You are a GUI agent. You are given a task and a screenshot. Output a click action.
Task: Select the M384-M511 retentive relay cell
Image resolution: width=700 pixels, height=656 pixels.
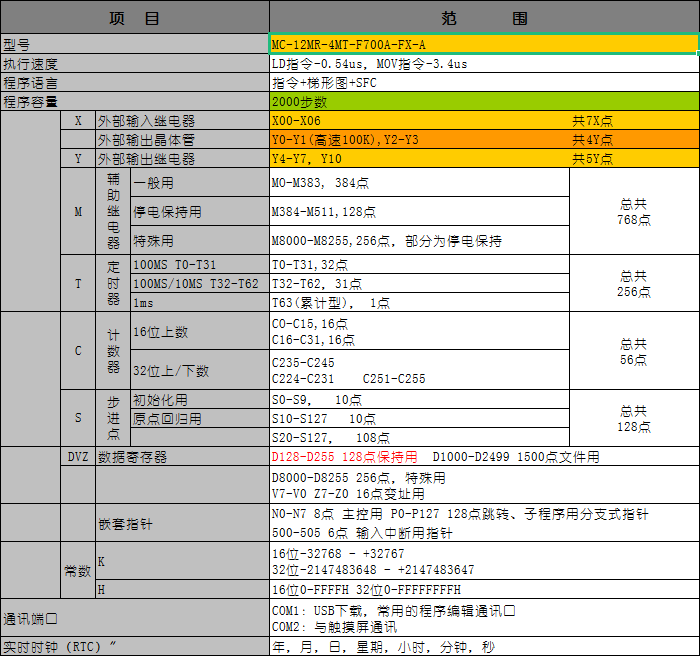(x=418, y=212)
